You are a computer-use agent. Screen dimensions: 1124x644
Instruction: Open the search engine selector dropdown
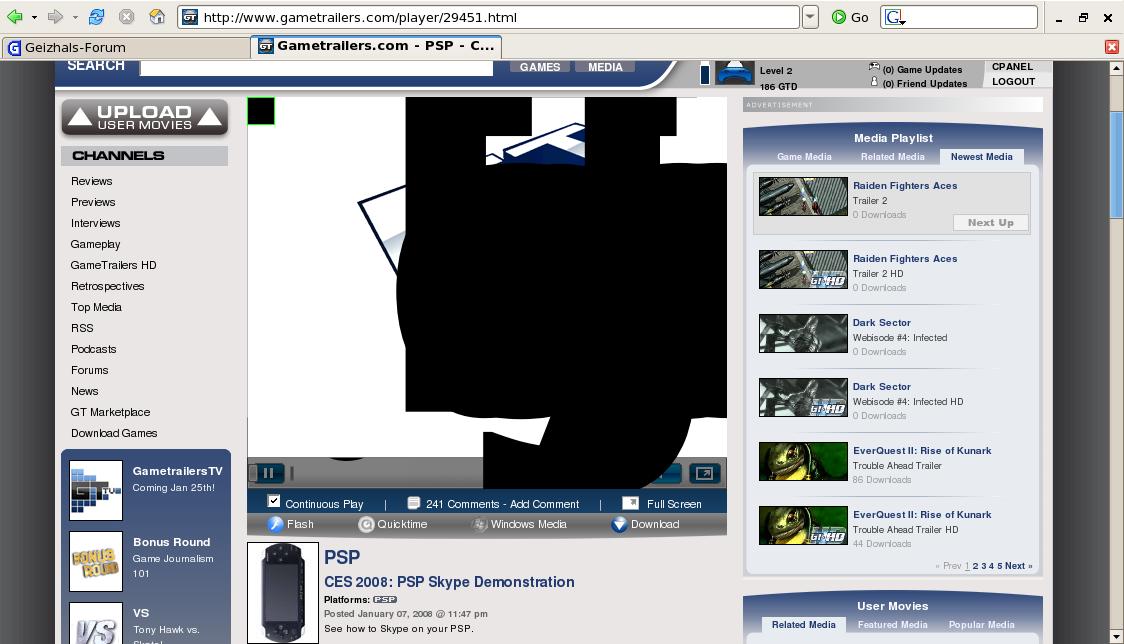coord(895,17)
